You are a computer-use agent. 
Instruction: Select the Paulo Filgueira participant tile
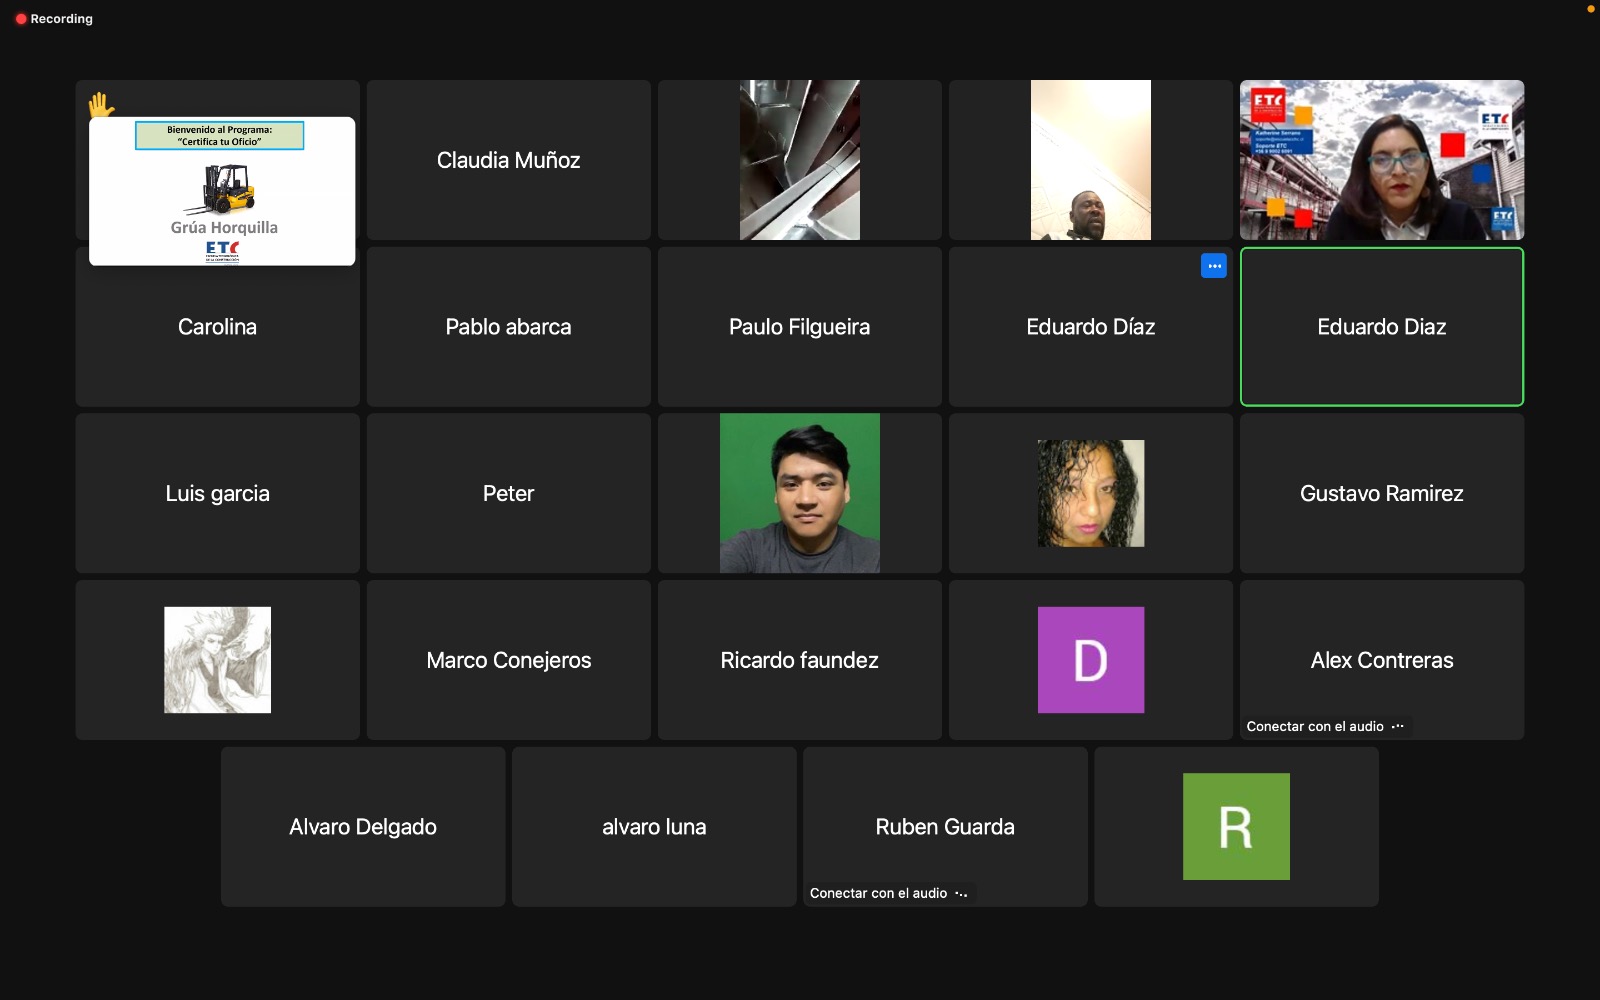pos(799,327)
